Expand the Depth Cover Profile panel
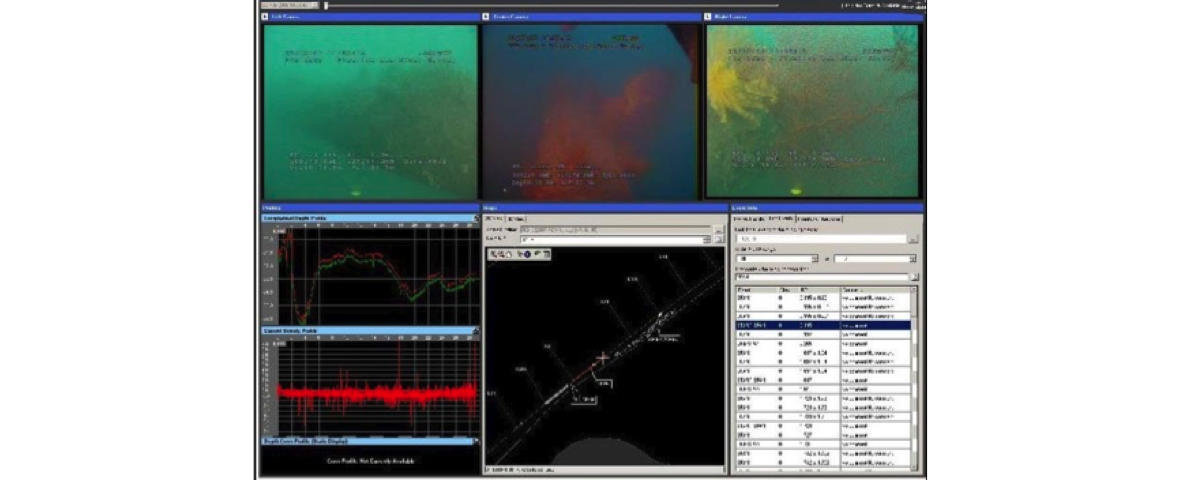This screenshot has width=1180, height=480. click(476, 440)
